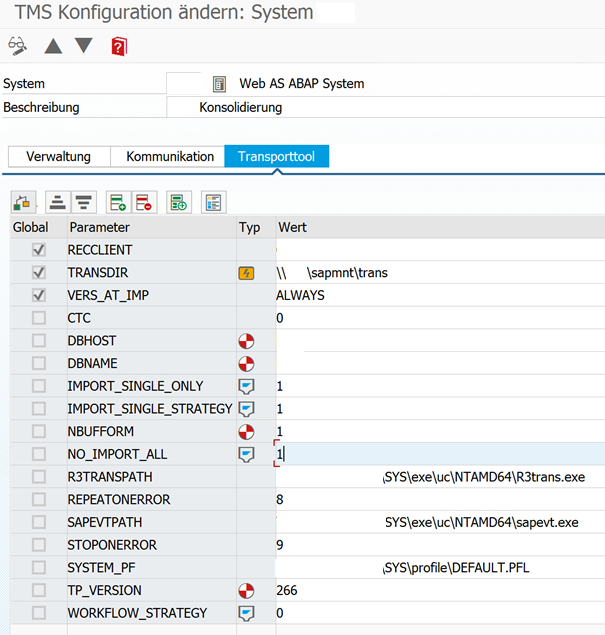605x635 pixels.
Task: Click the down triangle next system icon
Action: pyautogui.click(x=84, y=46)
